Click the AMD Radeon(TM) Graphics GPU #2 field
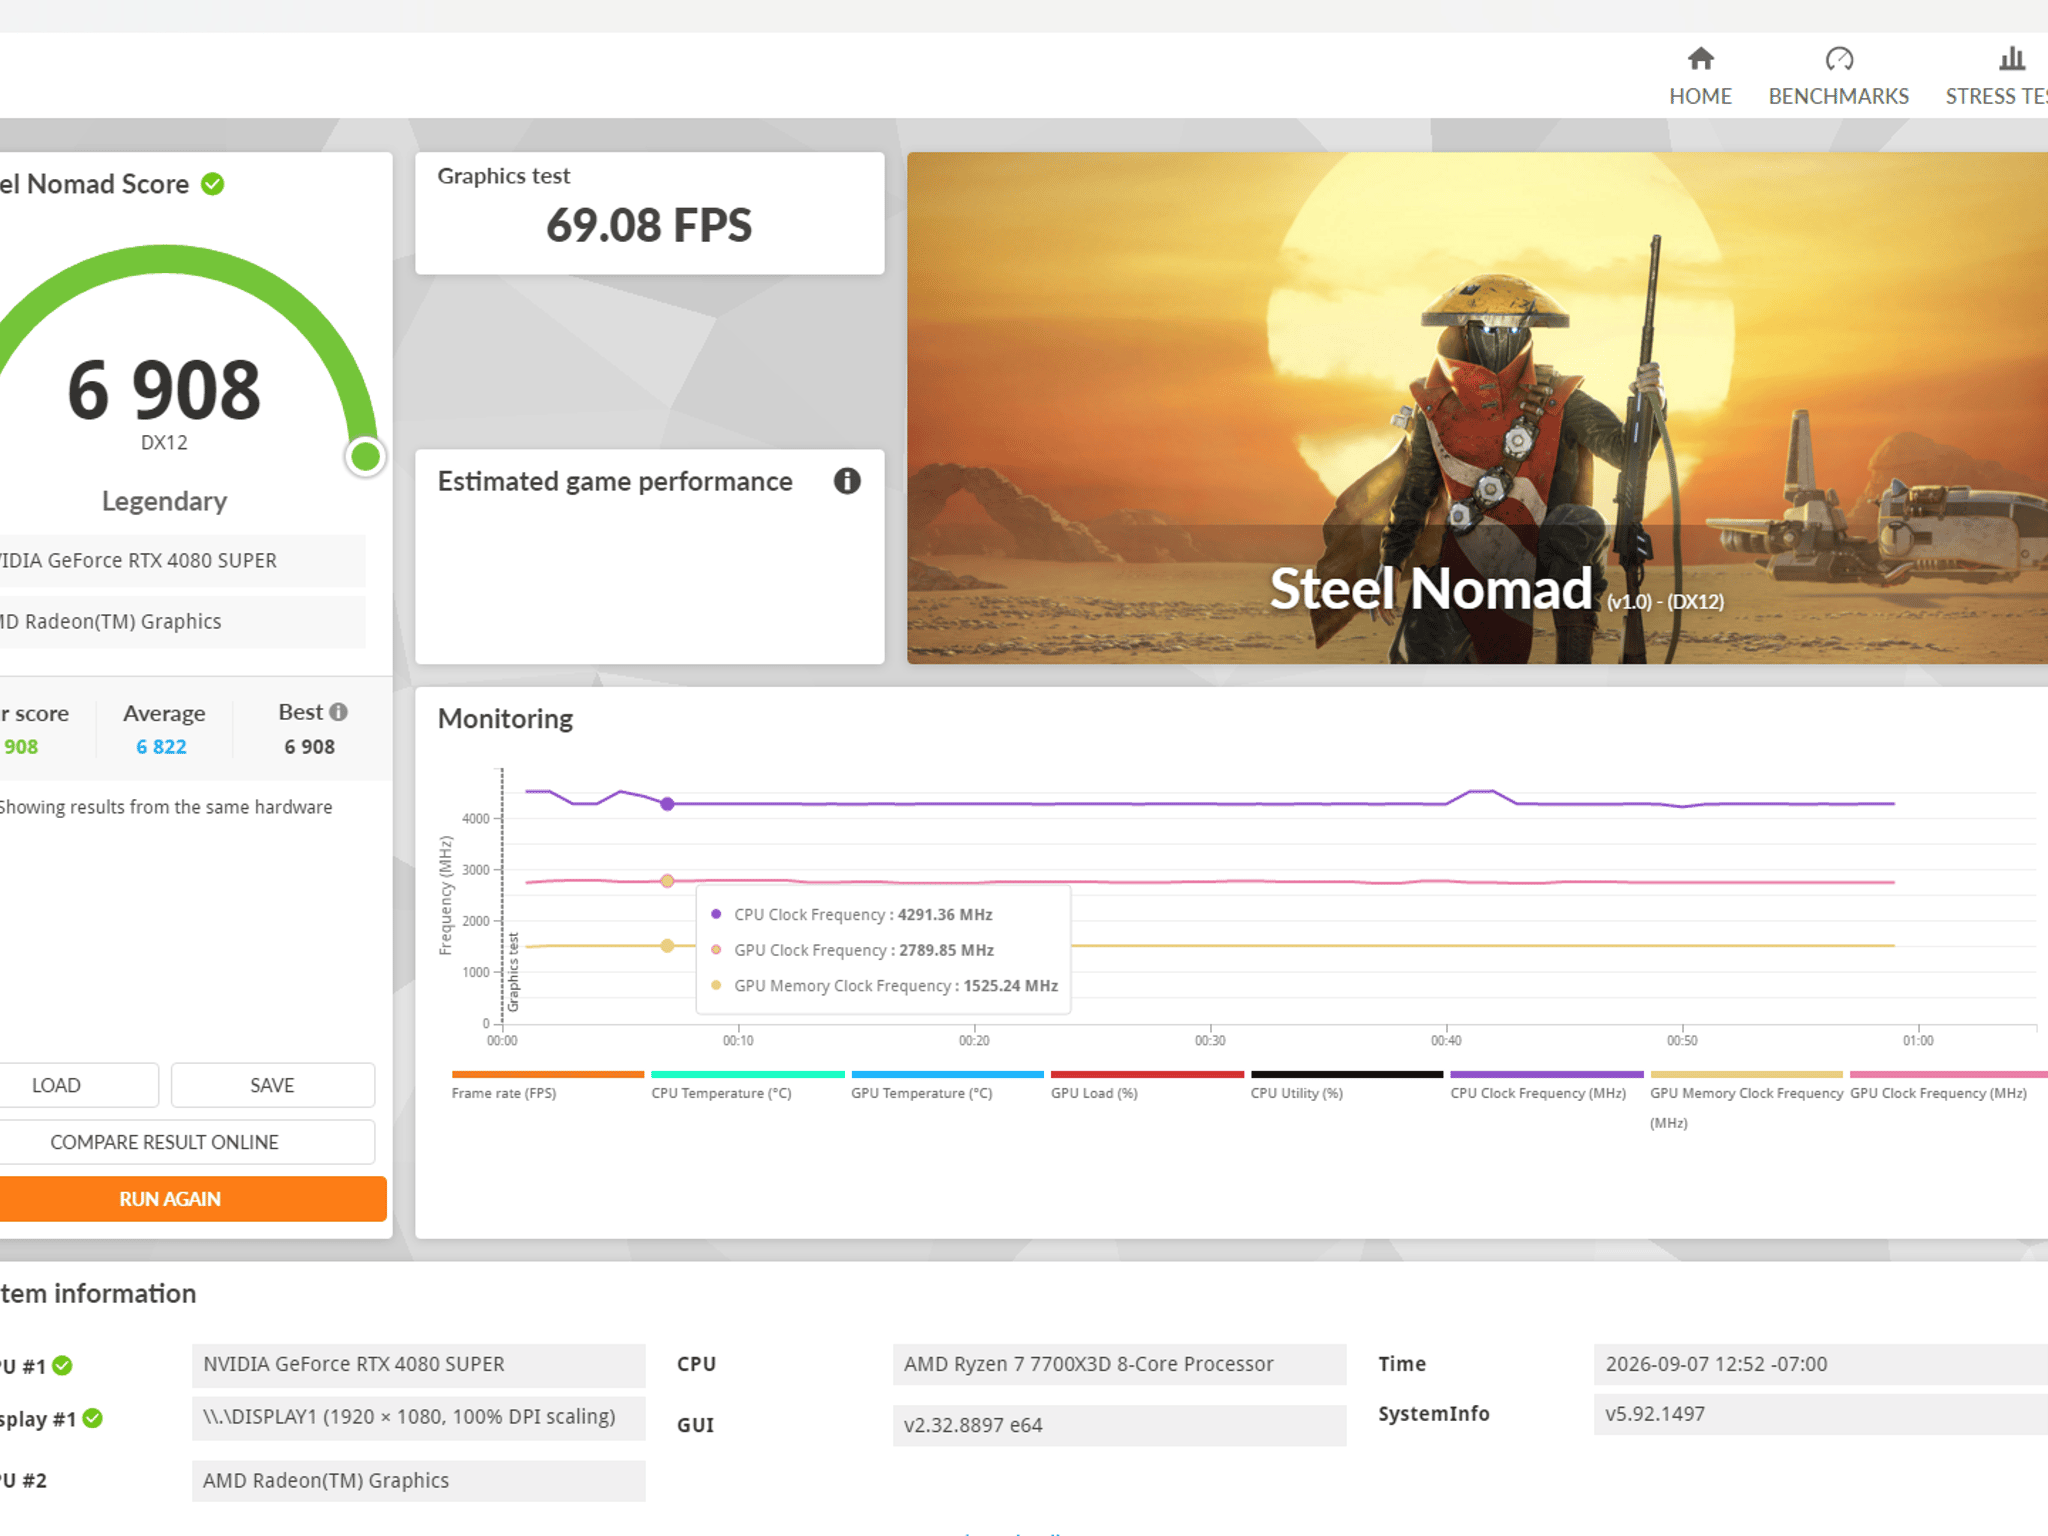 tap(418, 1481)
